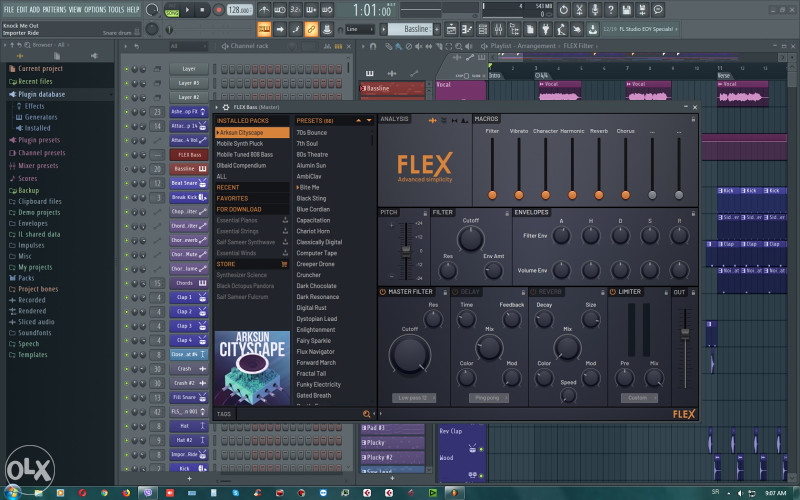Click the tag search magnifier icon
This screenshot has width=800, height=500.
pos(366,414)
